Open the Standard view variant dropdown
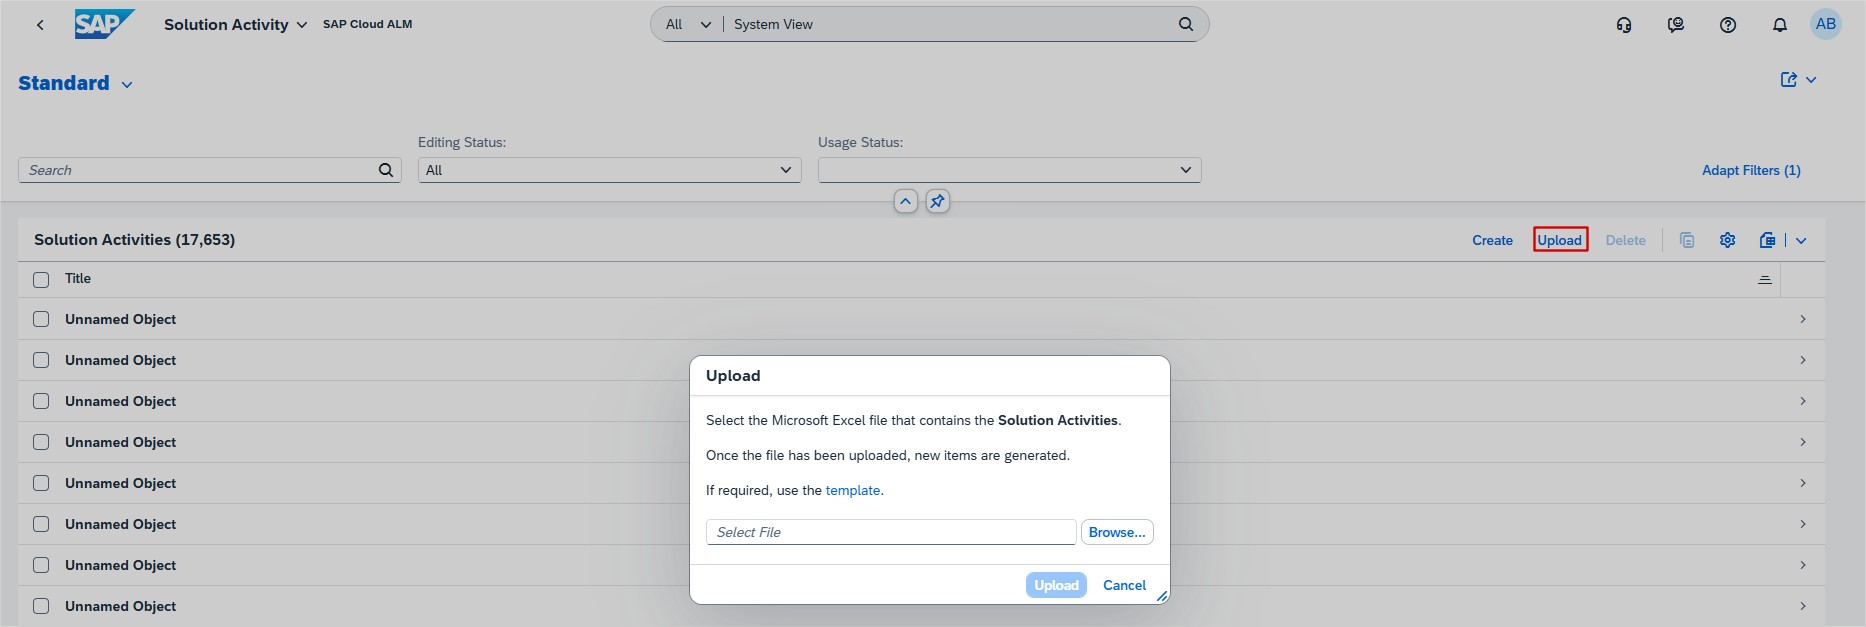 pyautogui.click(x=127, y=85)
